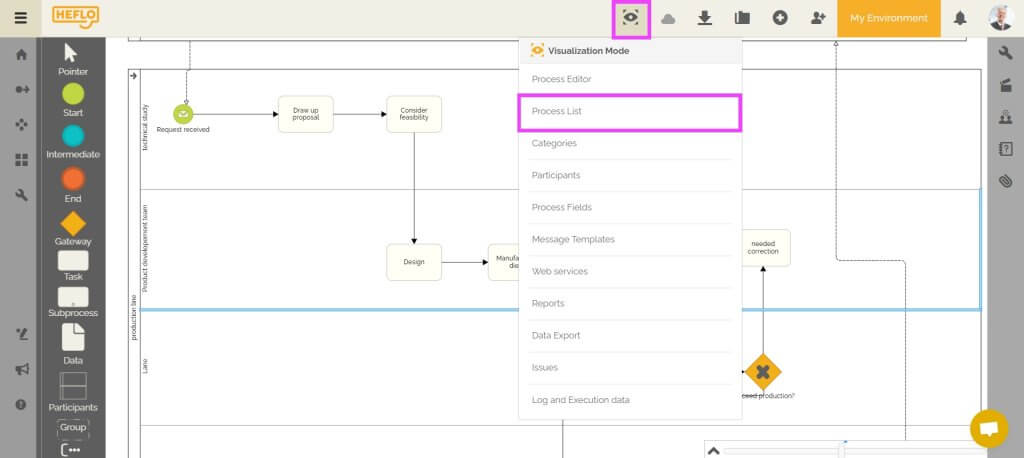Image resolution: width=1024 pixels, height=458 pixels.
Task: Select the Start event element
Action: (x=73, y=94)
